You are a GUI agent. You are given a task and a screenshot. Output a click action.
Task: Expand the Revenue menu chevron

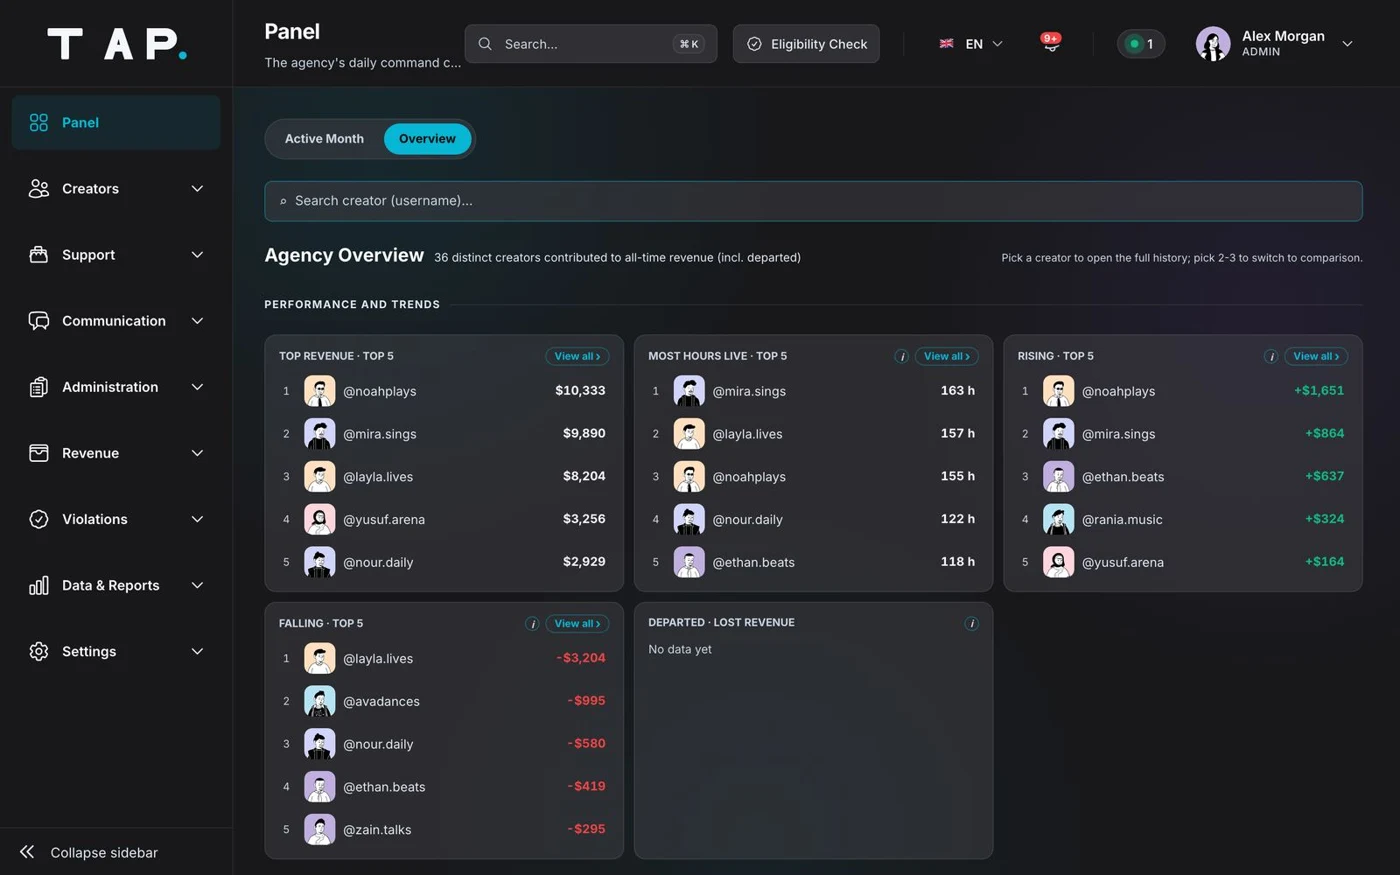click(x=197, y=453)
